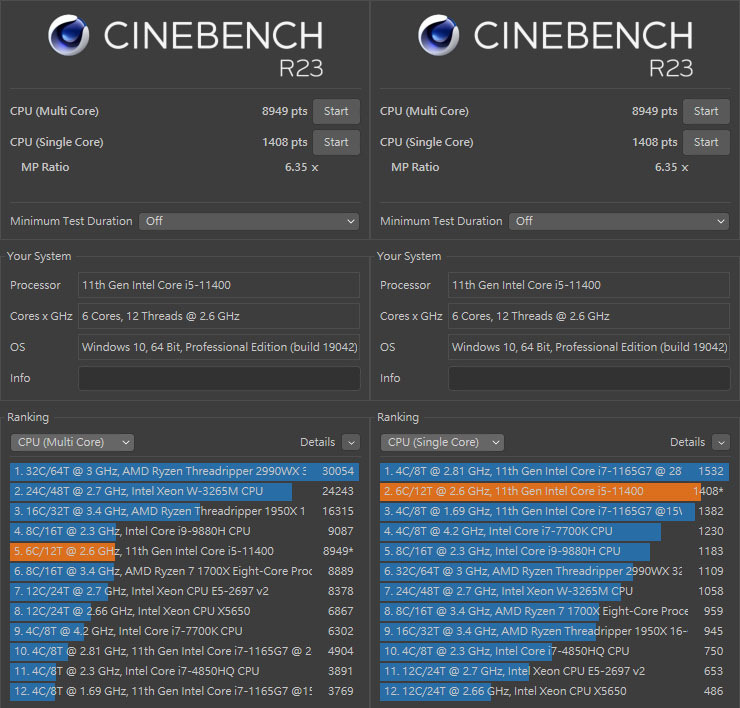Open the CPU (Single Core) ranking dropdown
740x708 pixels.
pyautogui.click(x=442, y=442)
